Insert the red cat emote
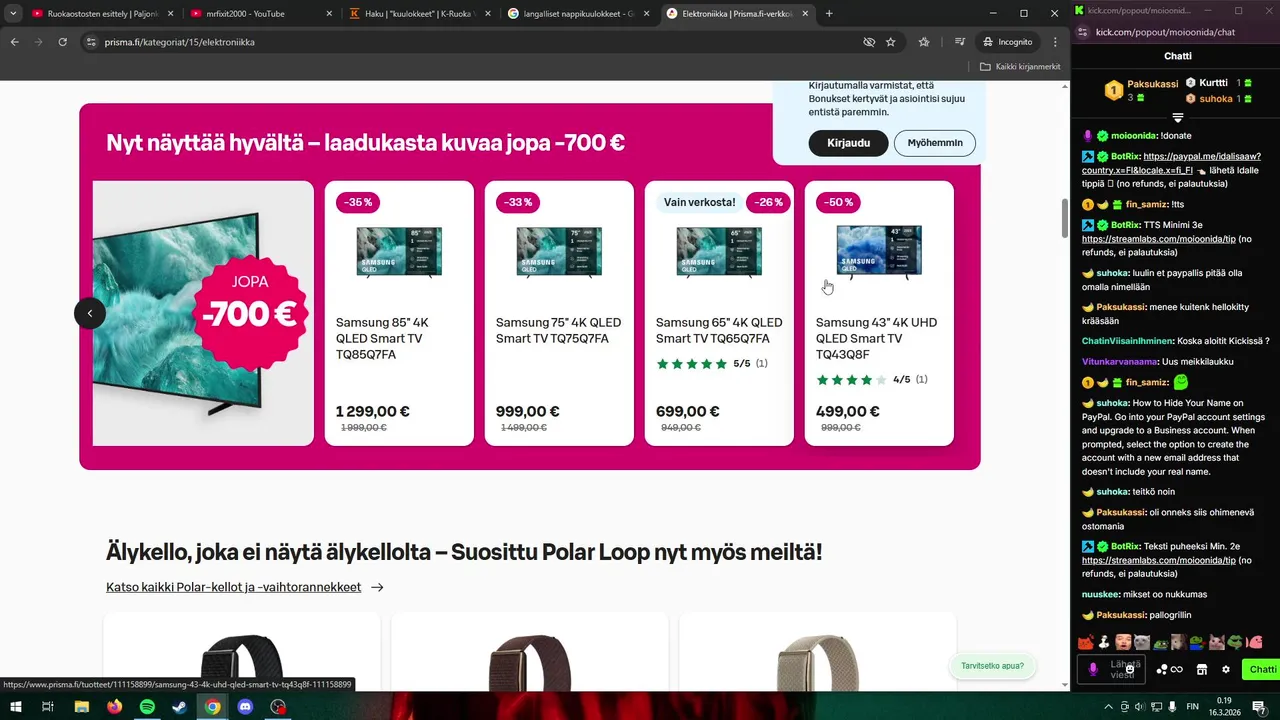 tap(1085, 642)
